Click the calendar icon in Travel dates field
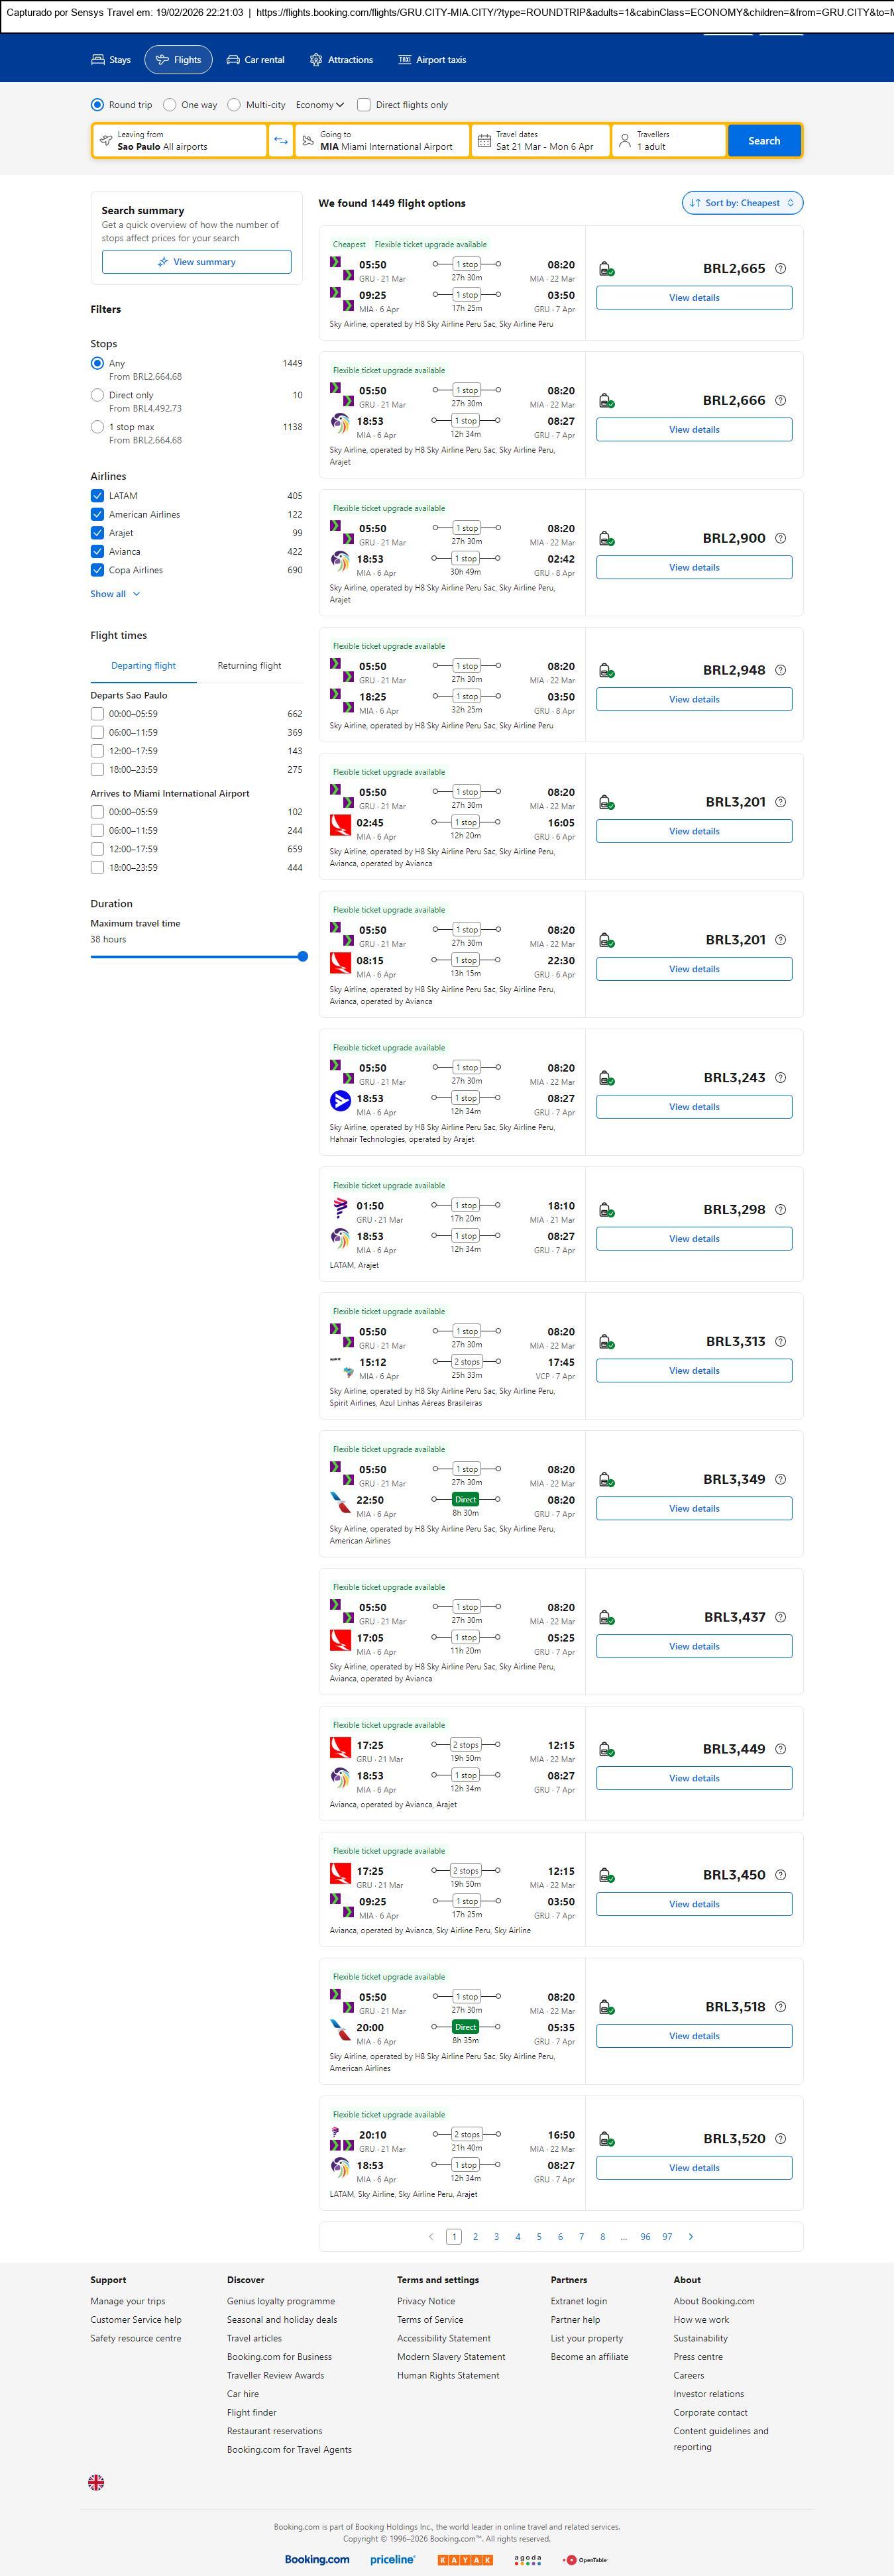The width and height of the screenshot is (894, 2576). click(x=484, y=141)
